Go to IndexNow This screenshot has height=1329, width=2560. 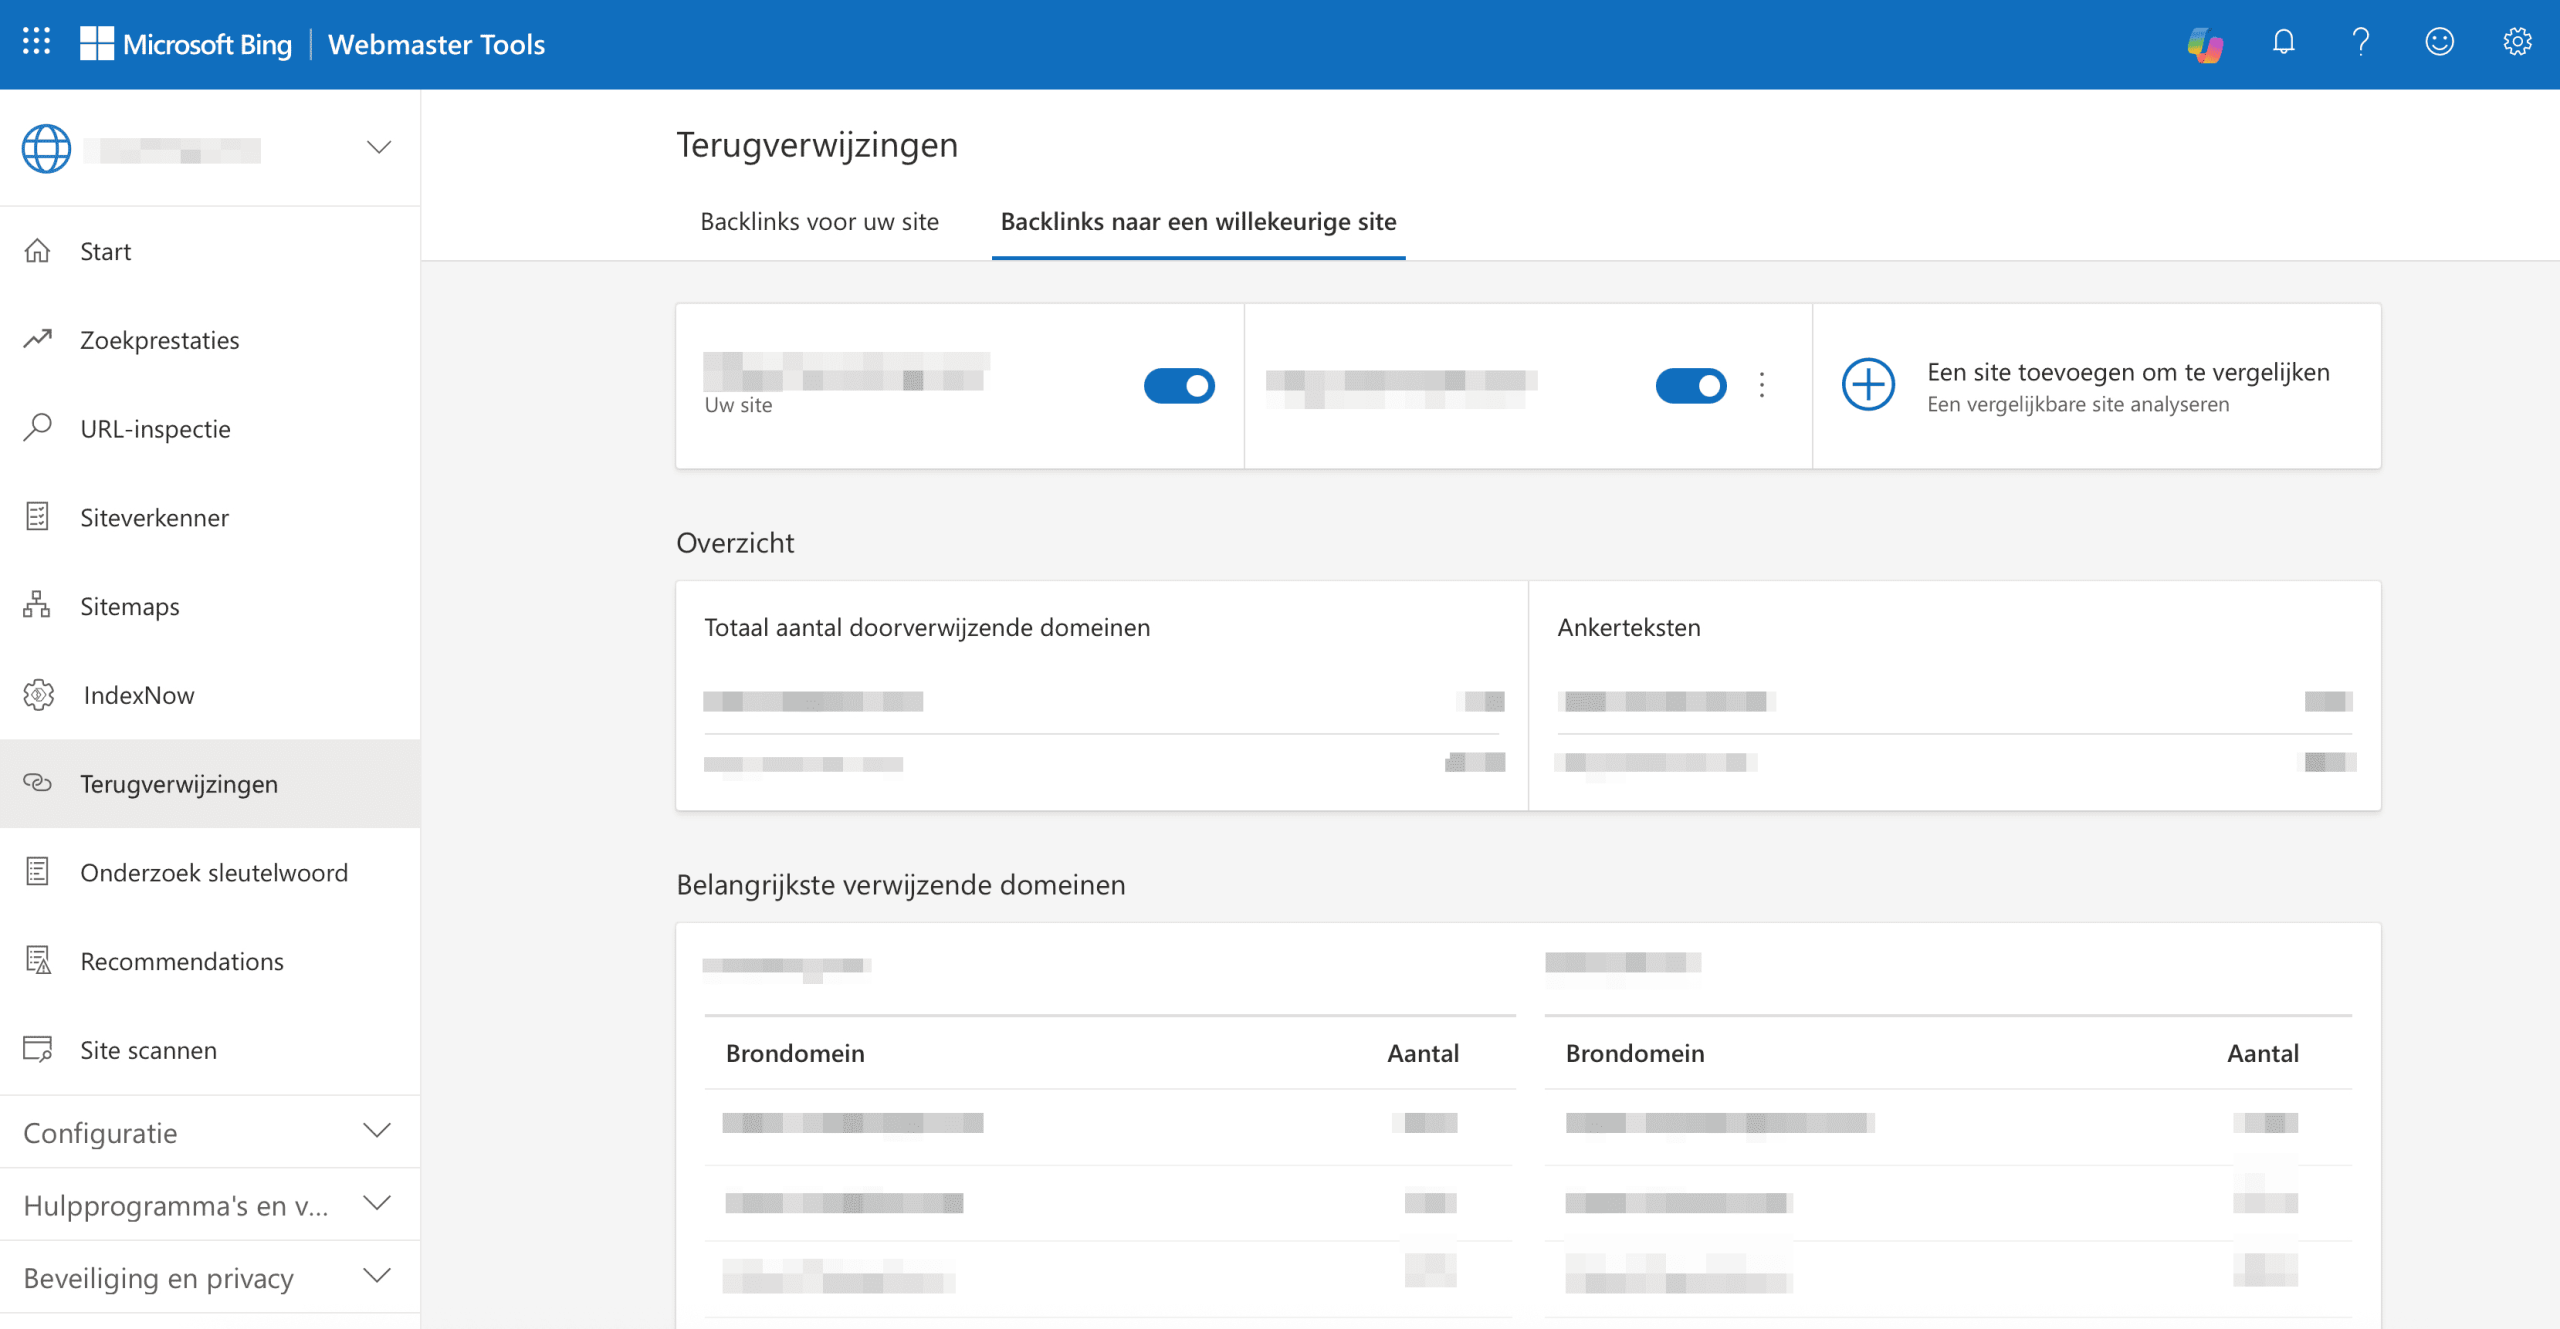pos(210,695)
